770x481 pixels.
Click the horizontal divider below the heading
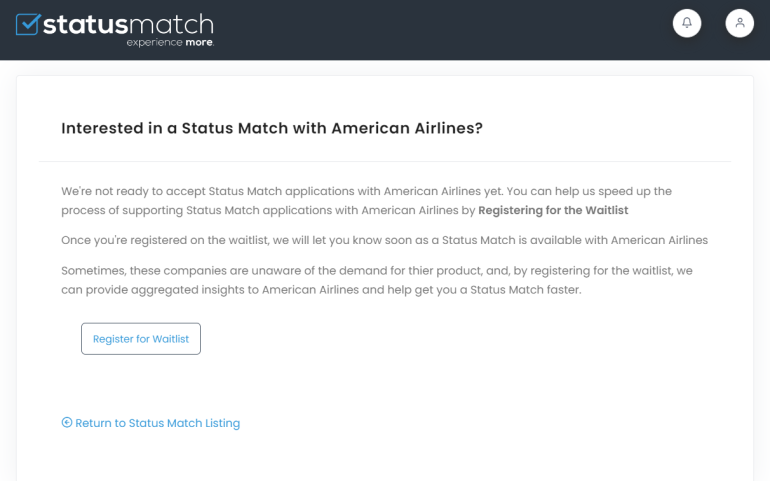pyautogui.click(x=385, y=161)
